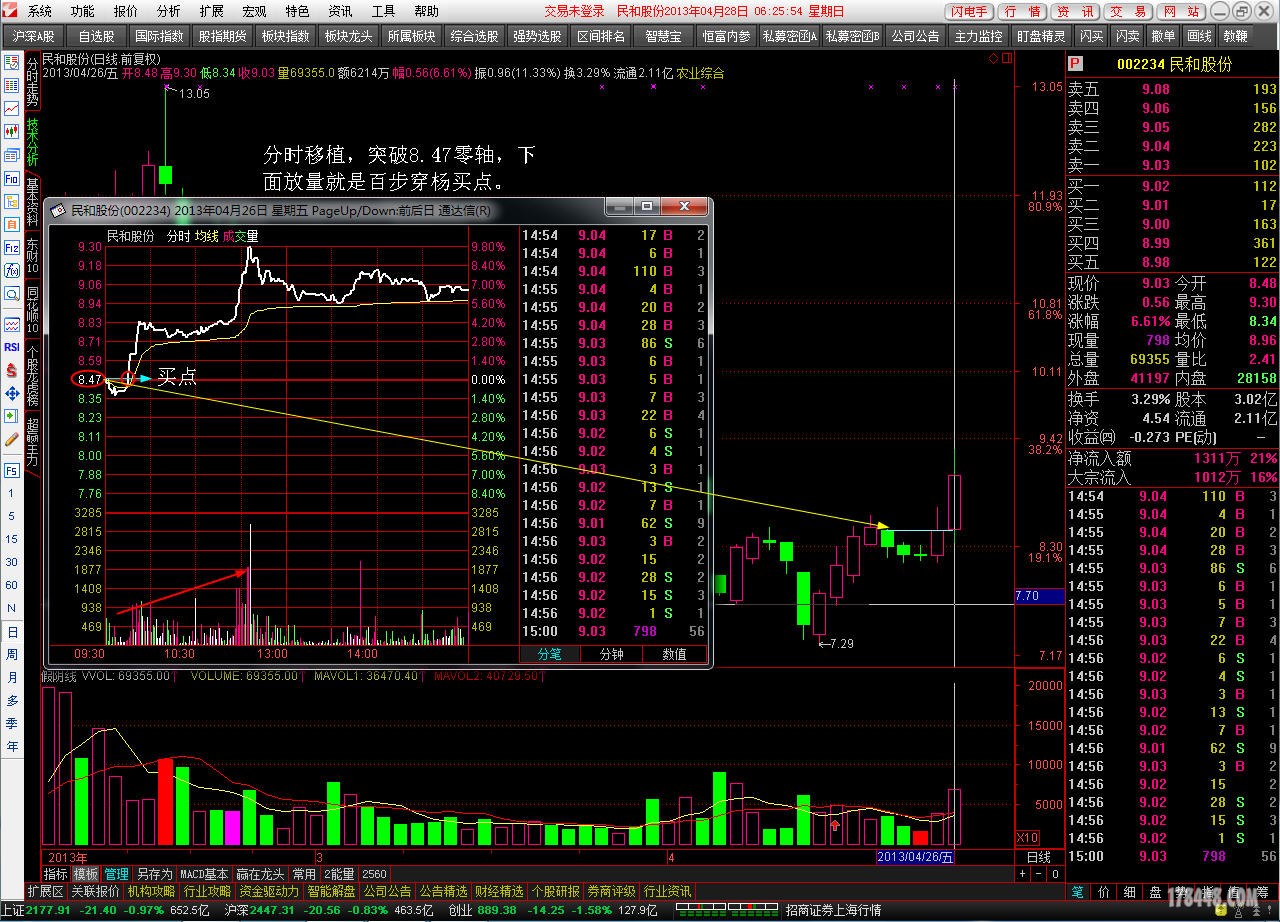
Task: Open the 基本资料 vertical tab
Action: [x=33, y=202]
